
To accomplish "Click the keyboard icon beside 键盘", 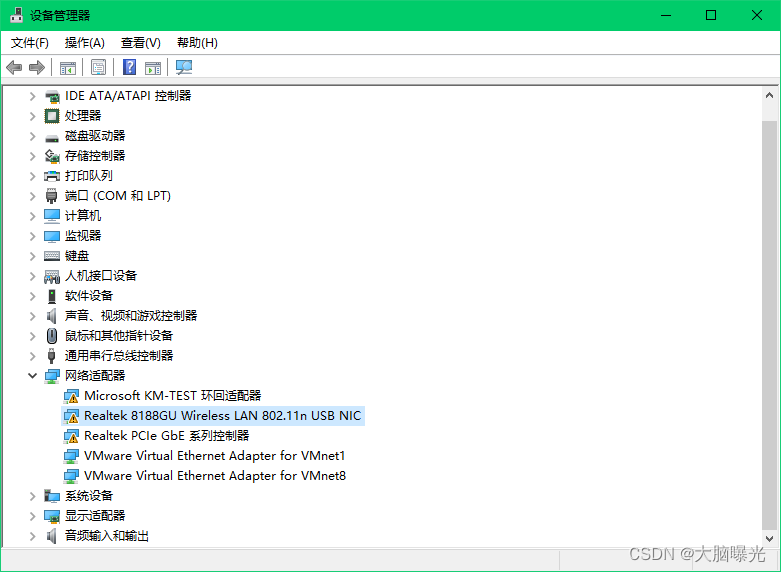I will pyautogui.click(x=52, y=256).
